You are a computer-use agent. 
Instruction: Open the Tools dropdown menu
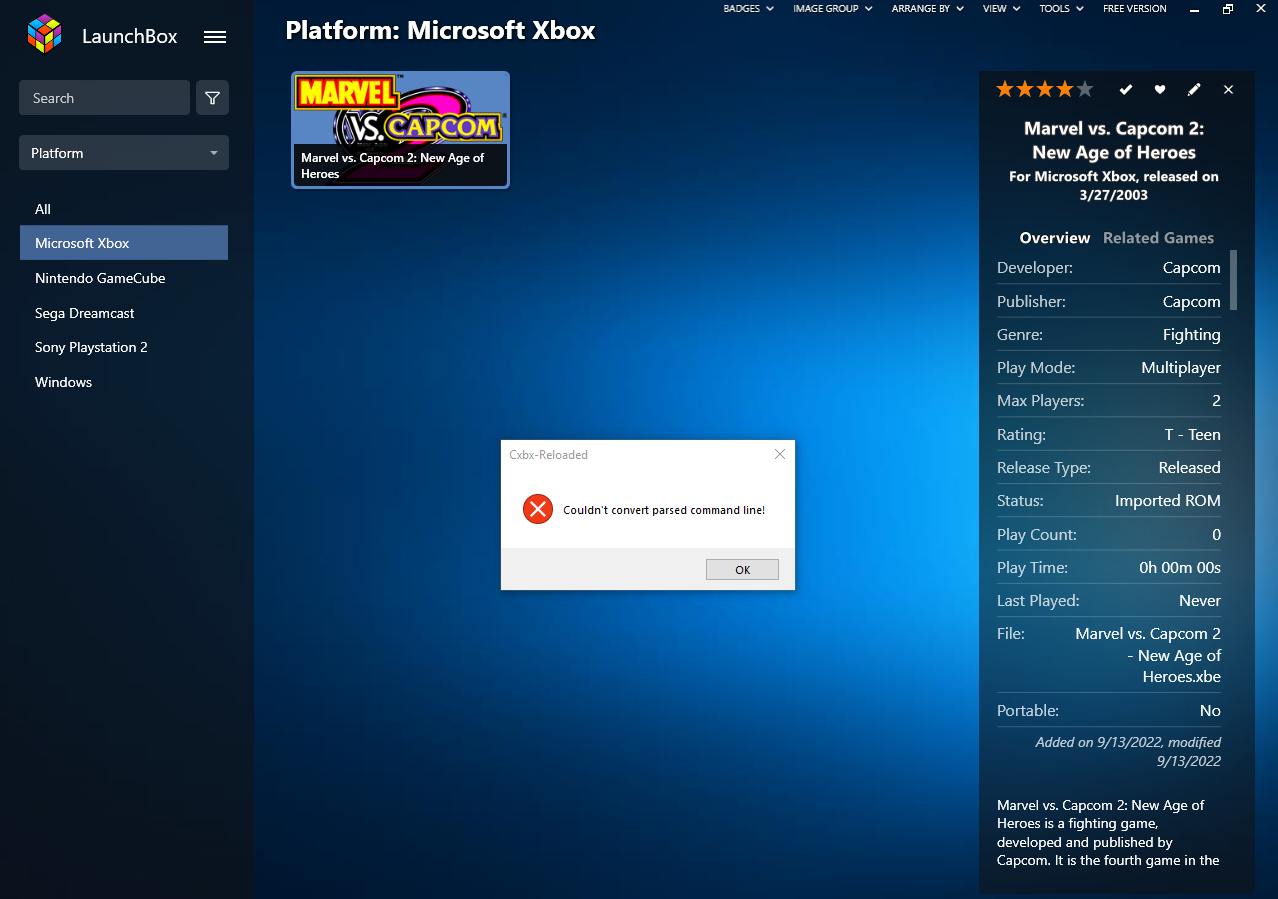[x=1063, y=9]
